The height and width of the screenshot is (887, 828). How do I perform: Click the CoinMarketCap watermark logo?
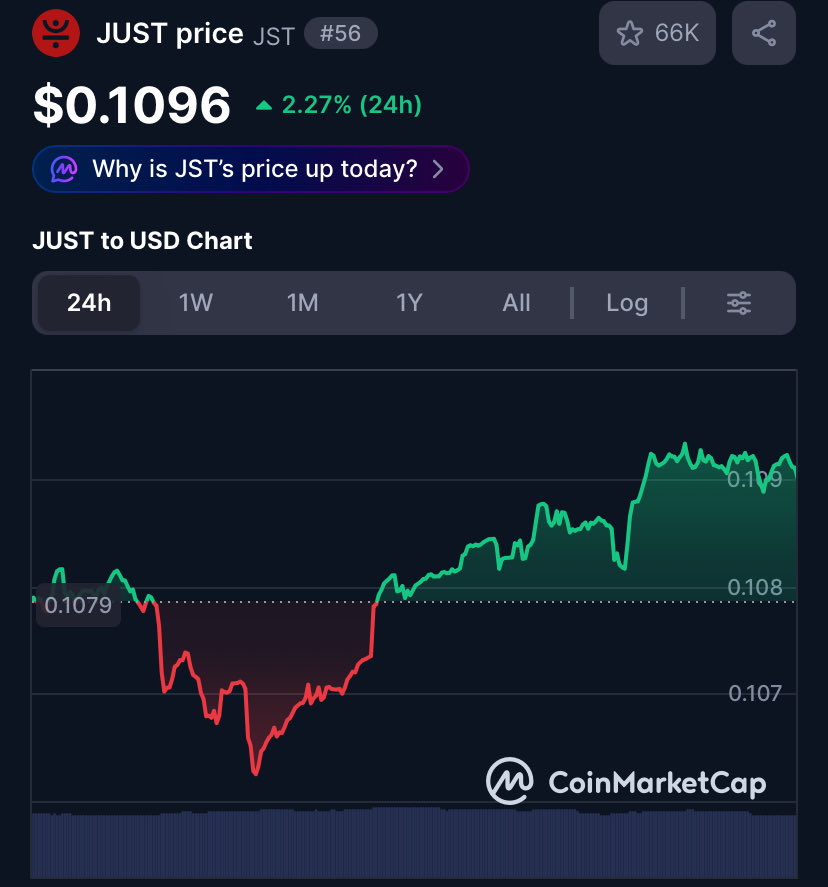coord(626,782)
